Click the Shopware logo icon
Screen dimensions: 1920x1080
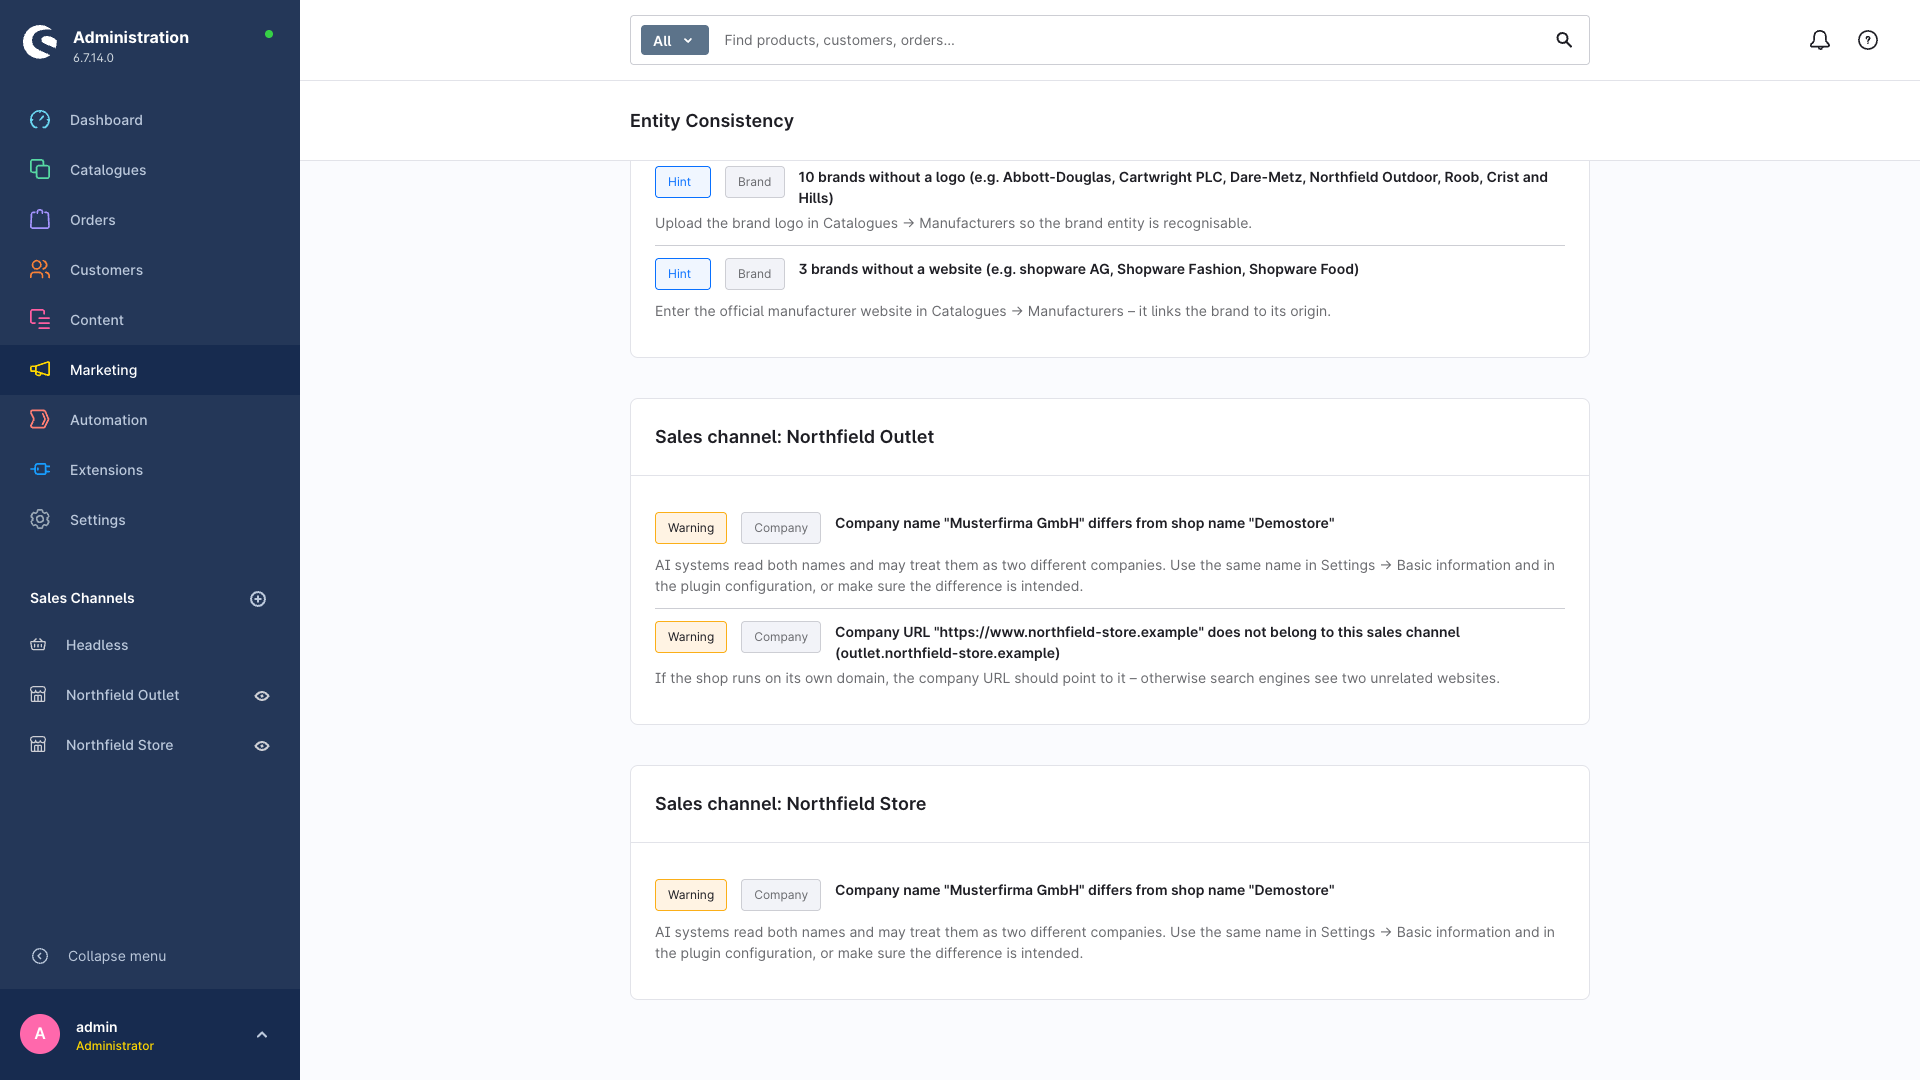40,42
